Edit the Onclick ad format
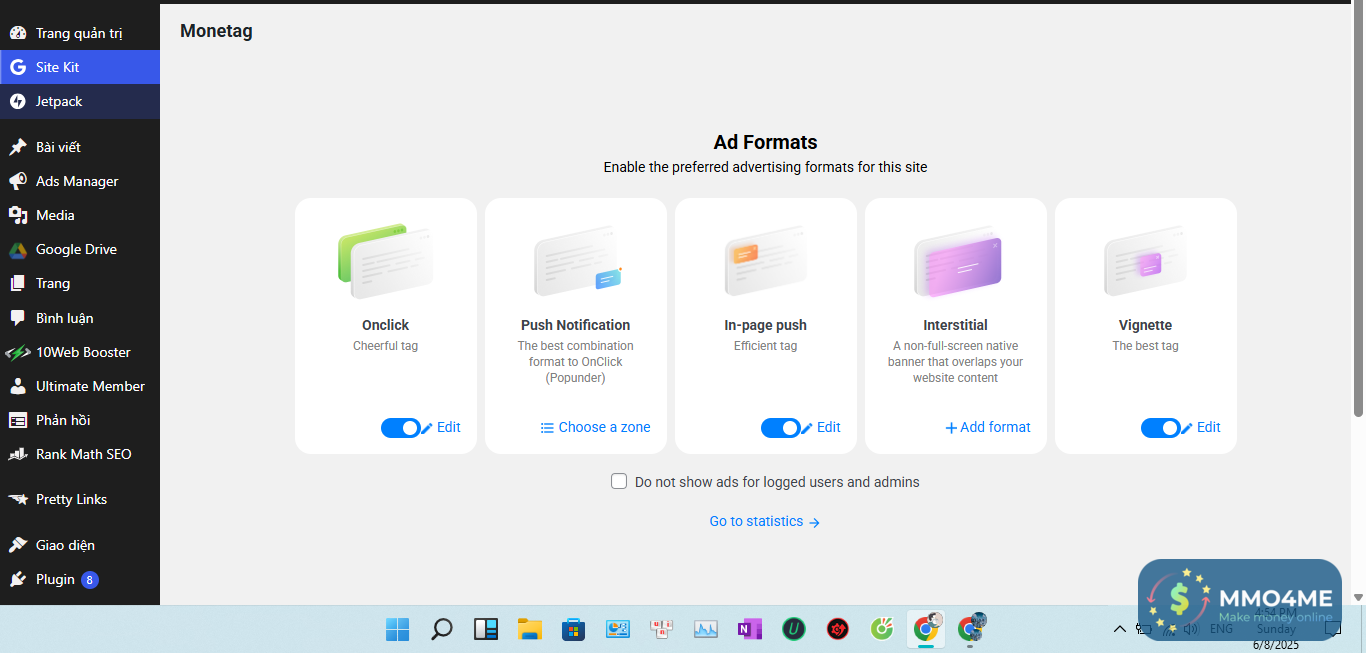This screenshot has height=653, width=1366. pyautogui.click(x=441, y=427)
